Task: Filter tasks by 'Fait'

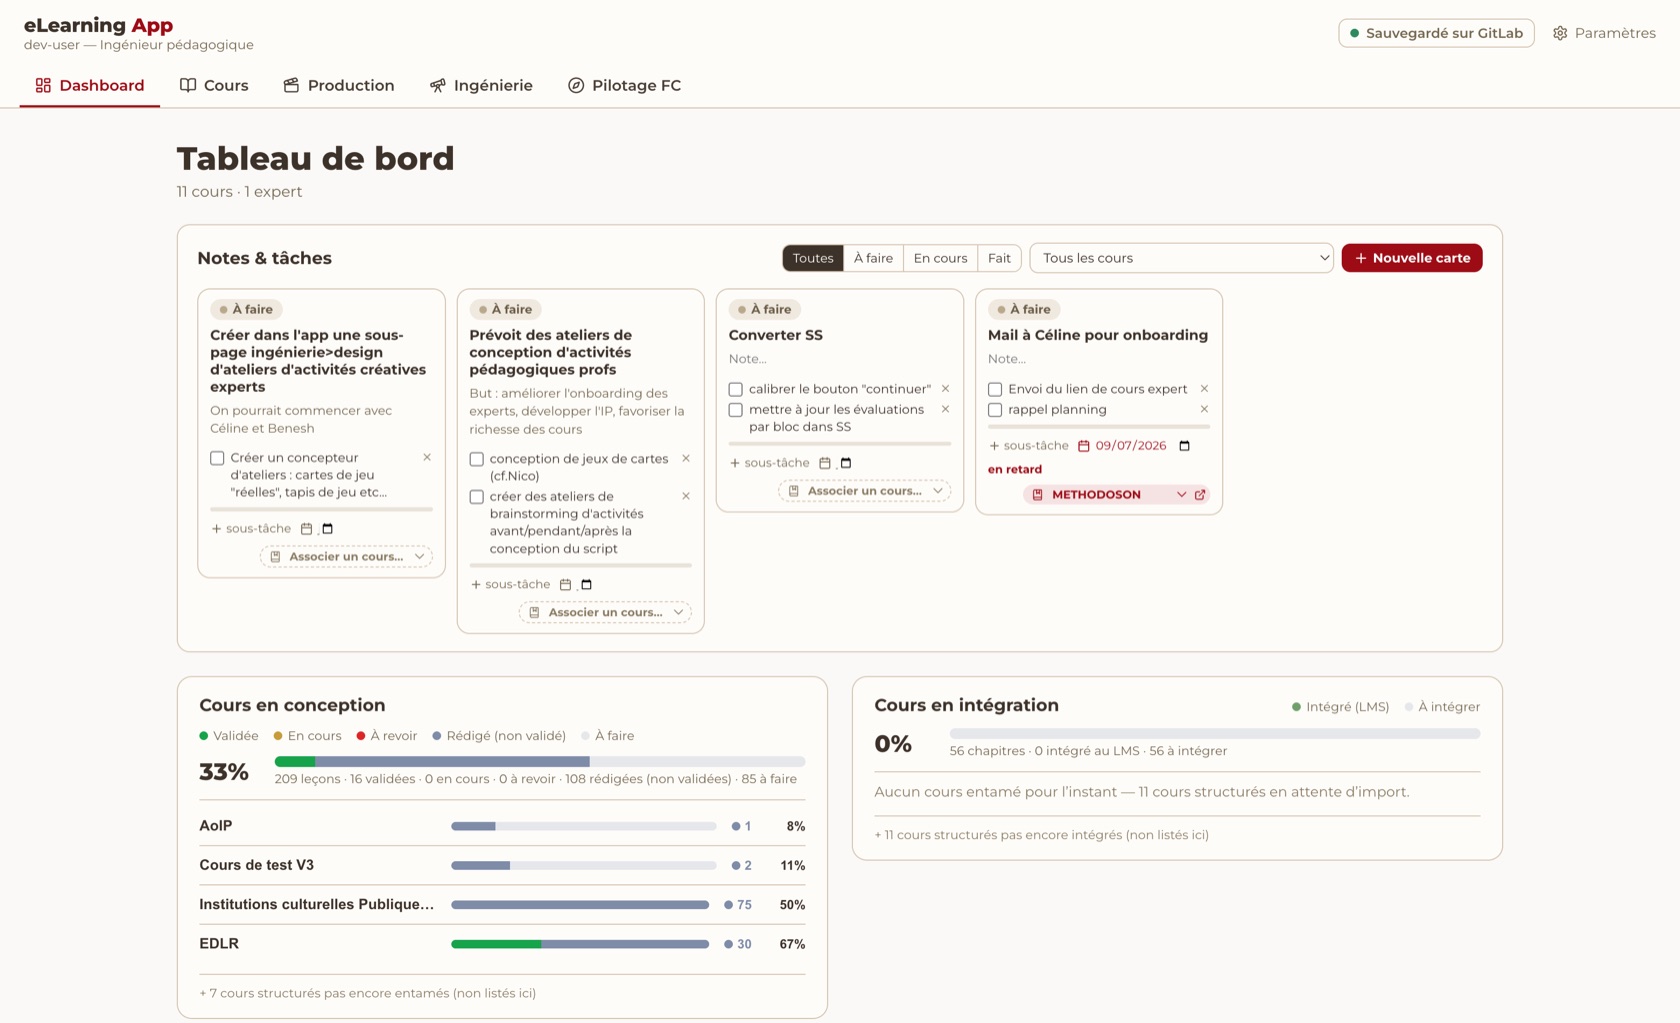Action: tap(999, 258)
